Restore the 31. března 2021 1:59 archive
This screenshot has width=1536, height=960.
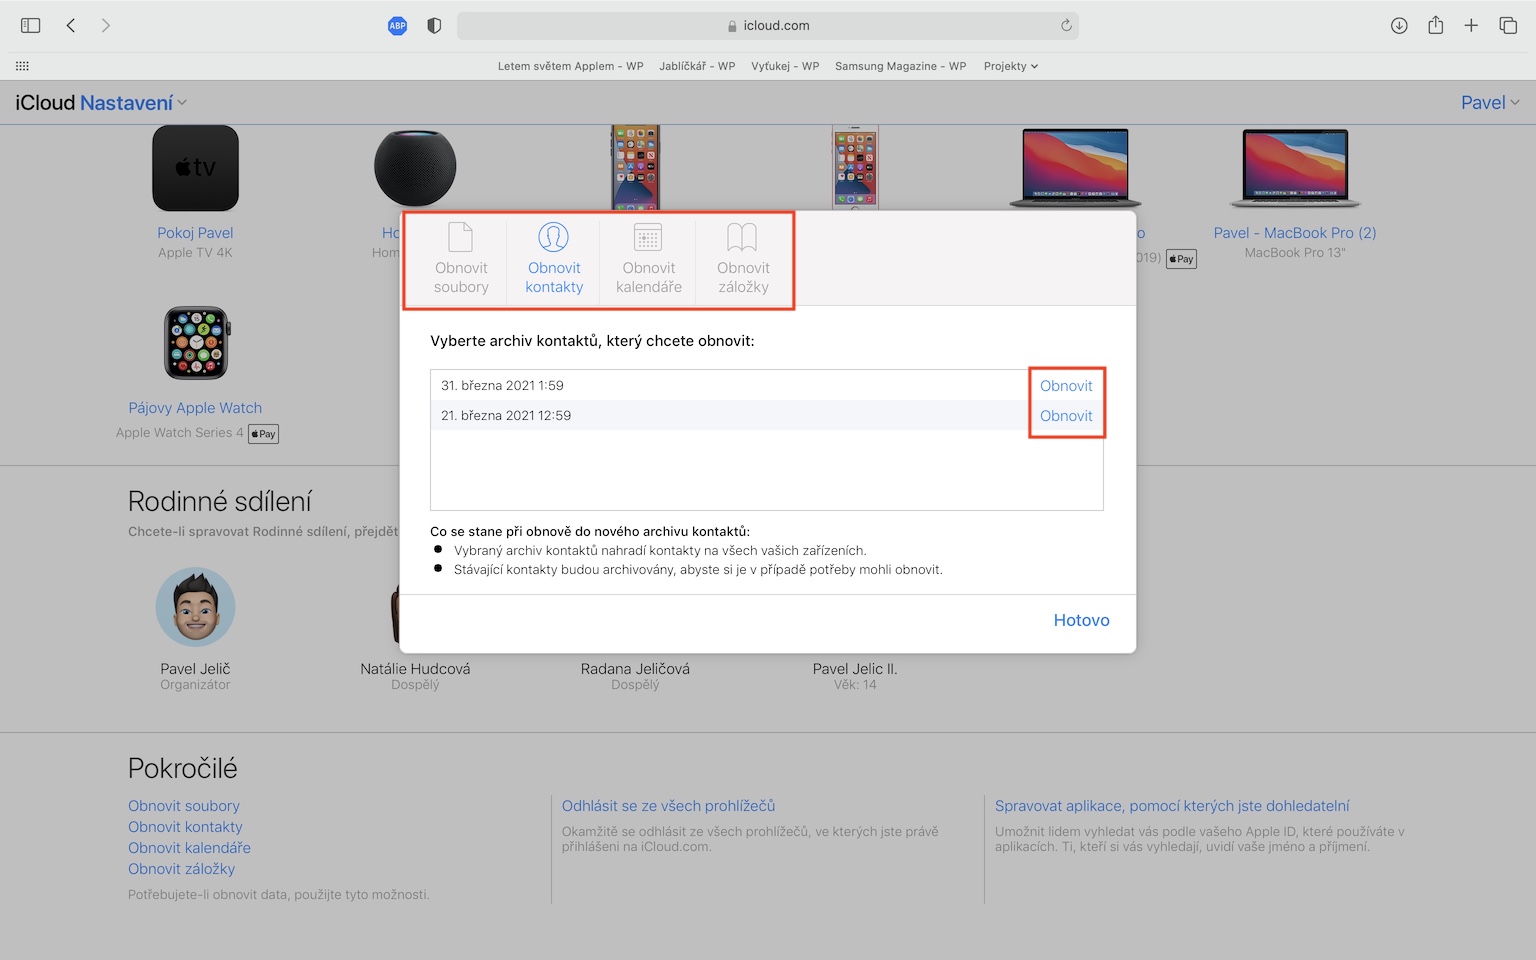(1066, 386)
